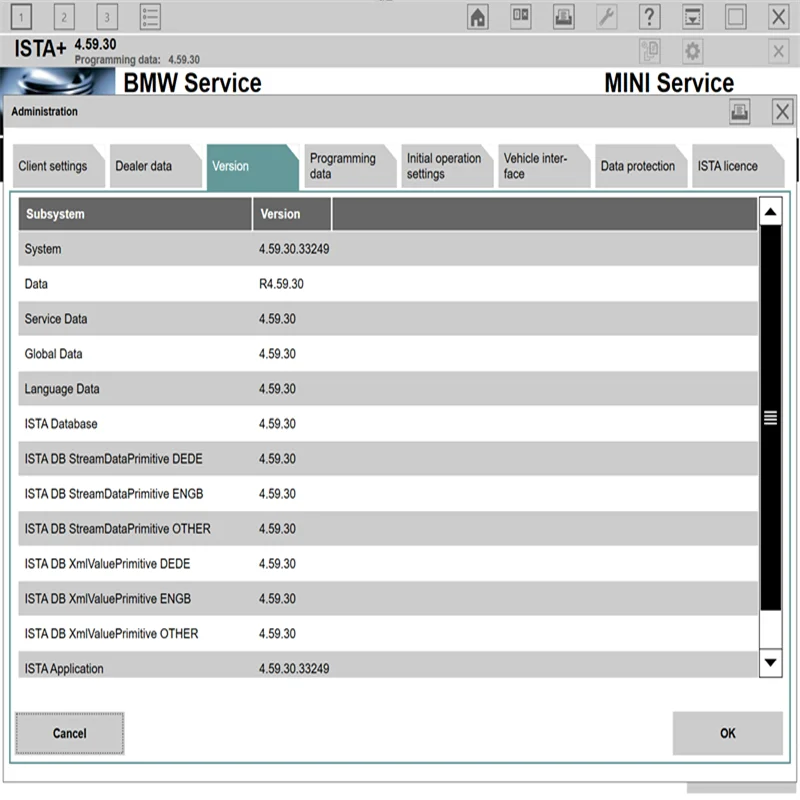800x800 pixels.
Task: Click the Cancel button
Action: [x=70, y=733]
